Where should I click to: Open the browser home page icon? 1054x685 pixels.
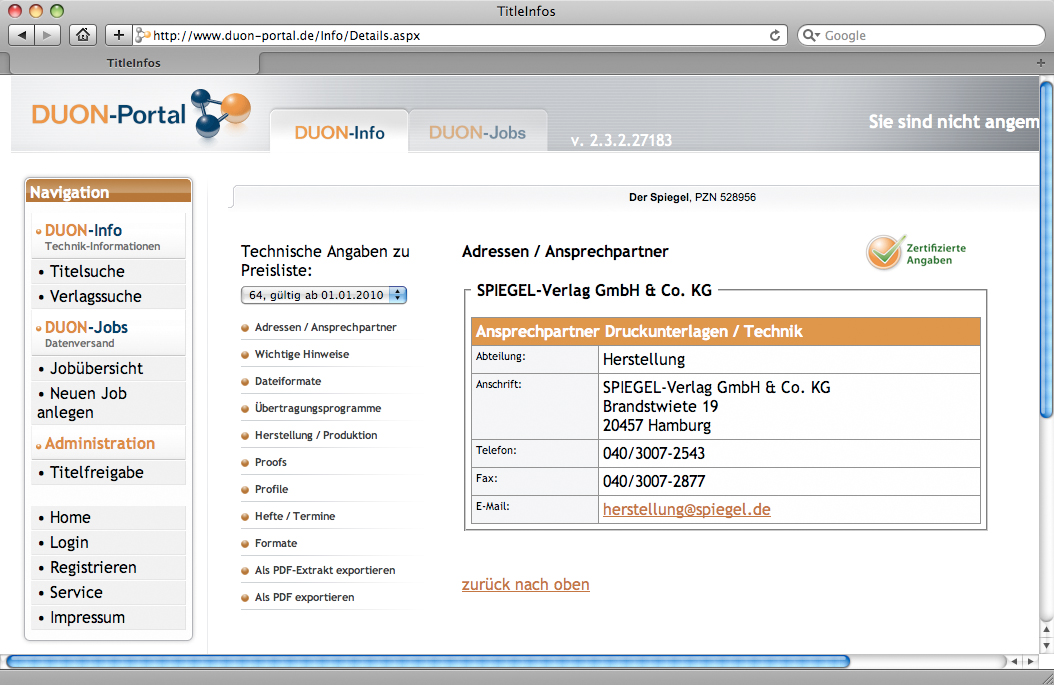point(83,35)
